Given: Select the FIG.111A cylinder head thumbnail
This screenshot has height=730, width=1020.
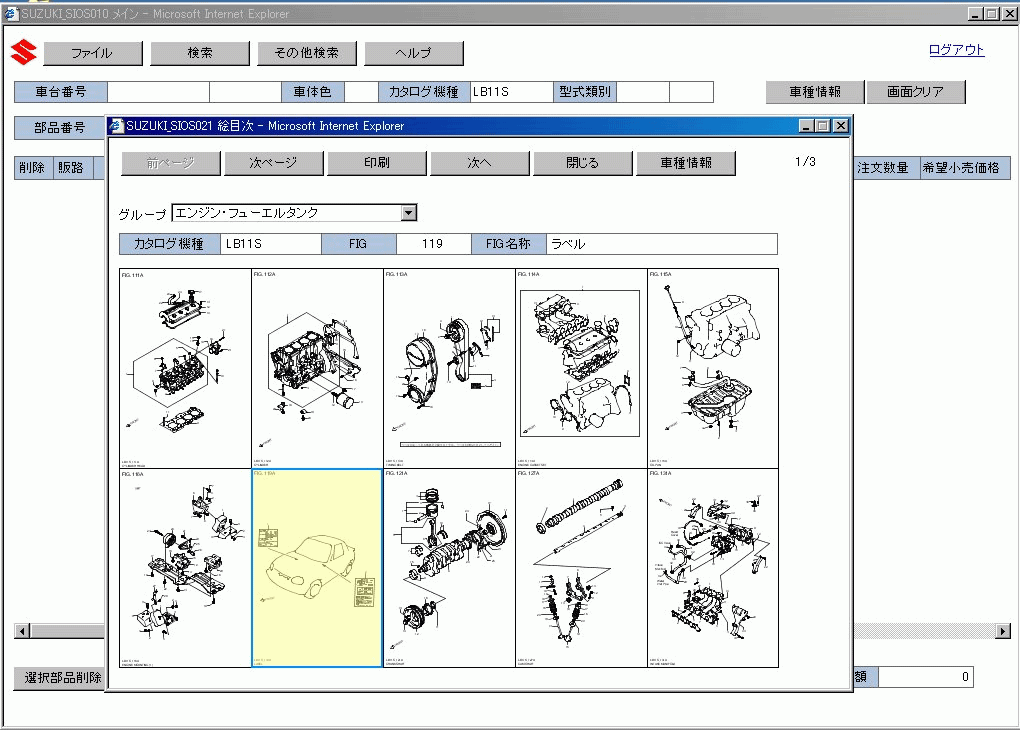Looking at the screenshot, I should tap(184, 368).
